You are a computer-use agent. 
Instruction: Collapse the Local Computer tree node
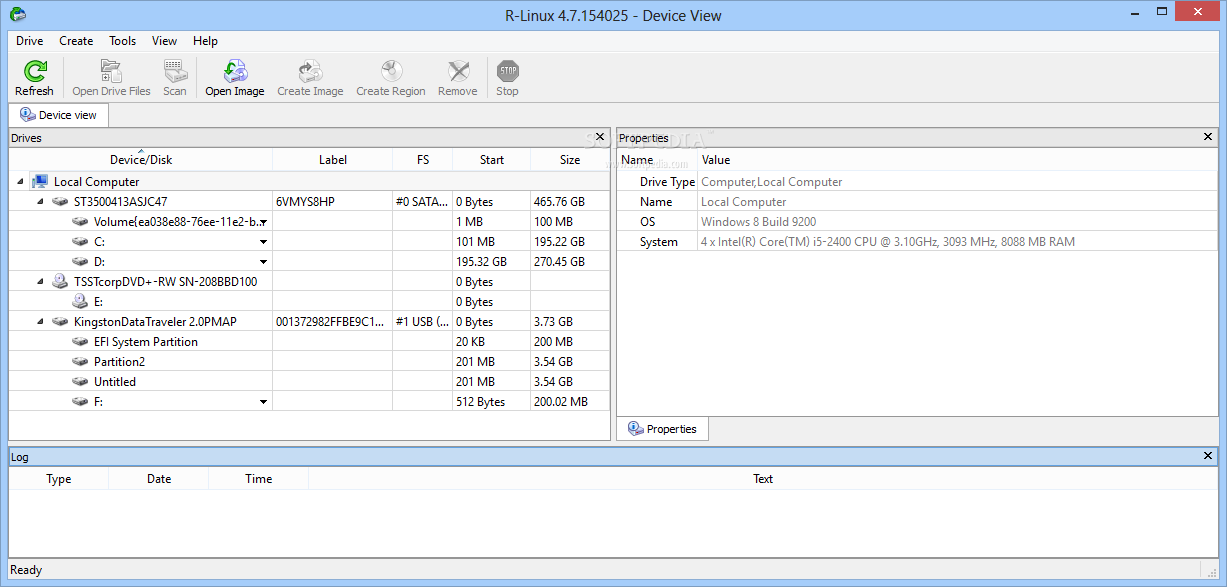pos(21,182)
